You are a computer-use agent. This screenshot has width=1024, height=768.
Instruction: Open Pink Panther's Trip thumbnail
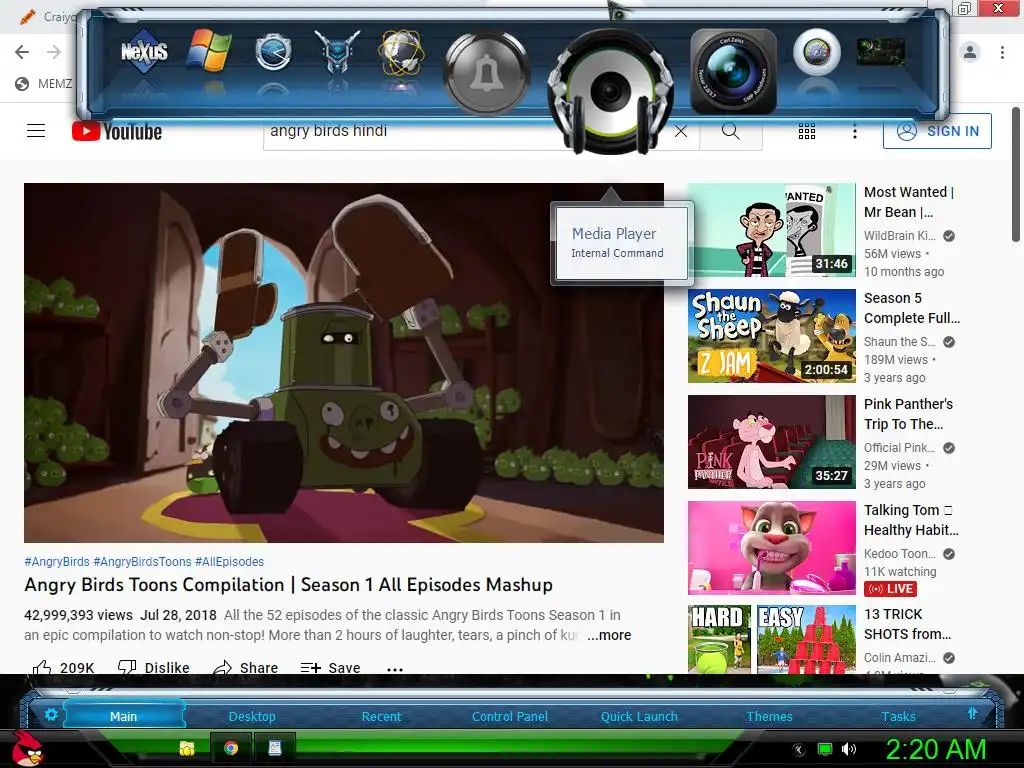tap(771, 441)
